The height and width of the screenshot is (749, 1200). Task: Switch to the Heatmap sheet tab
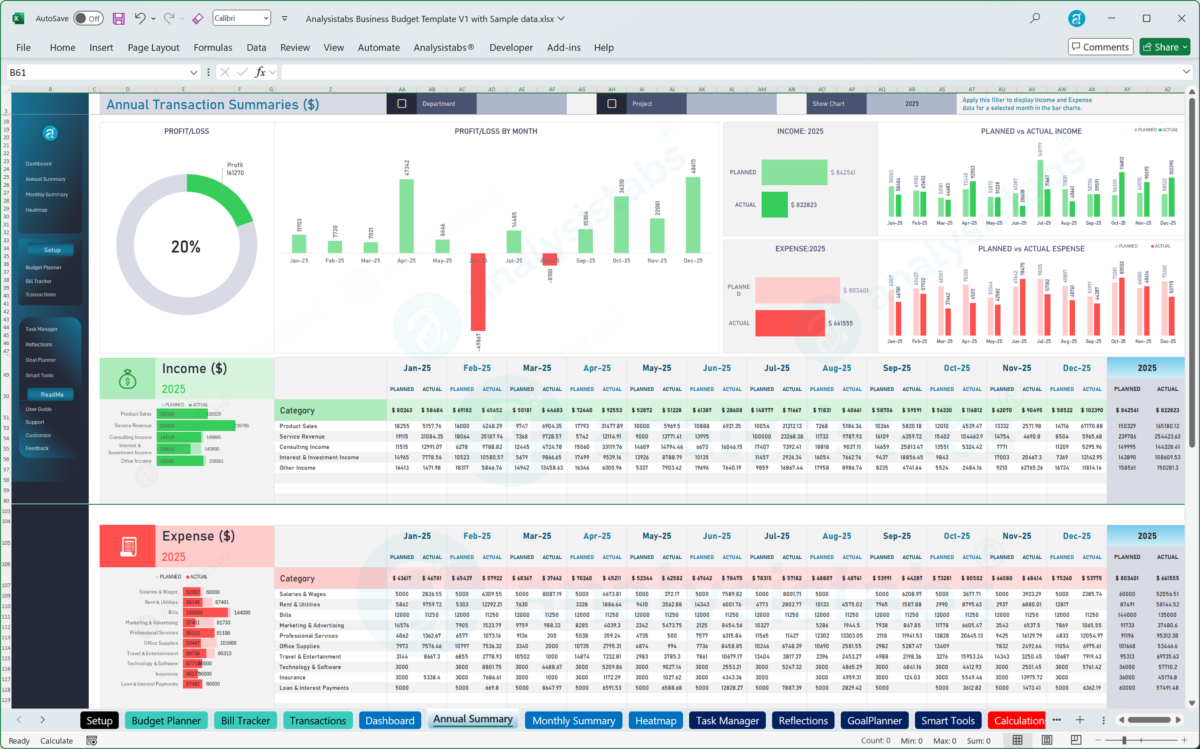click(x=656, y=720)
